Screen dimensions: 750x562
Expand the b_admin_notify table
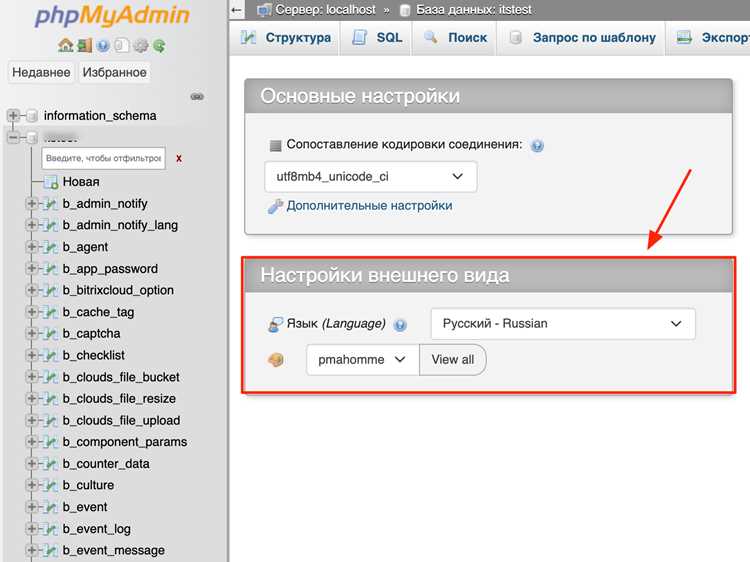coord(32,203)
